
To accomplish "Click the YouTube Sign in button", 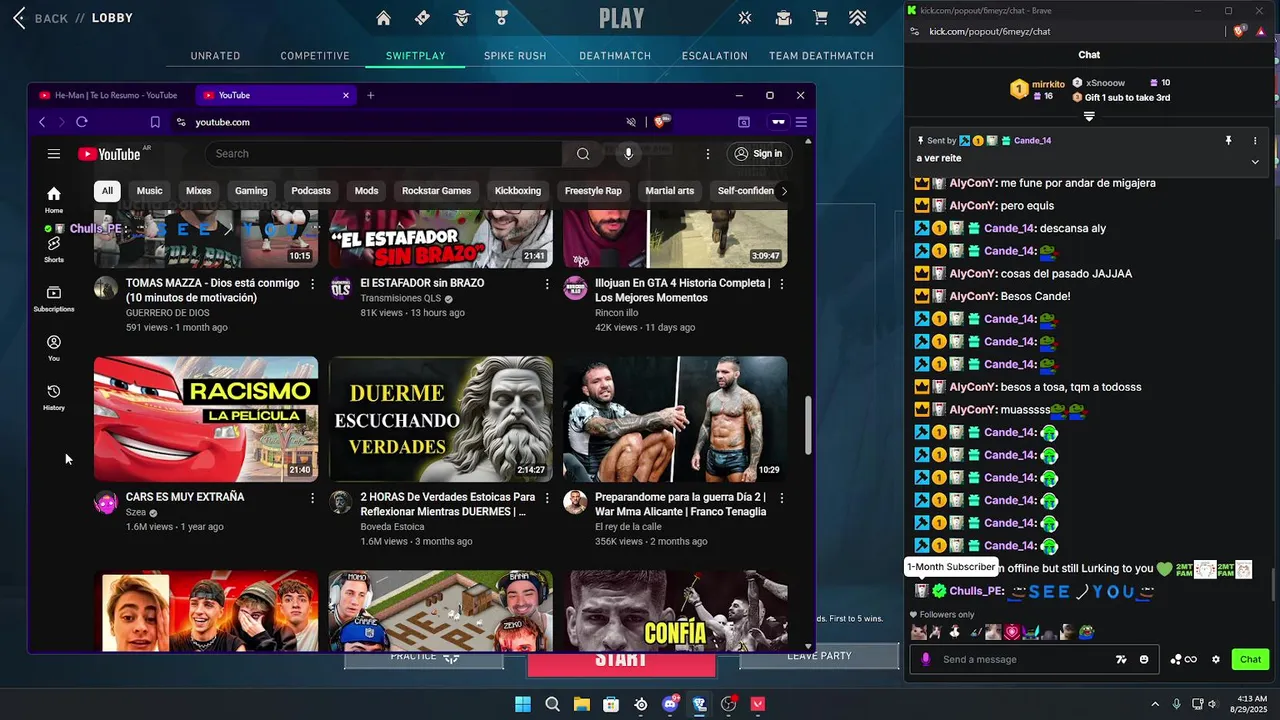I will (758, 154).
